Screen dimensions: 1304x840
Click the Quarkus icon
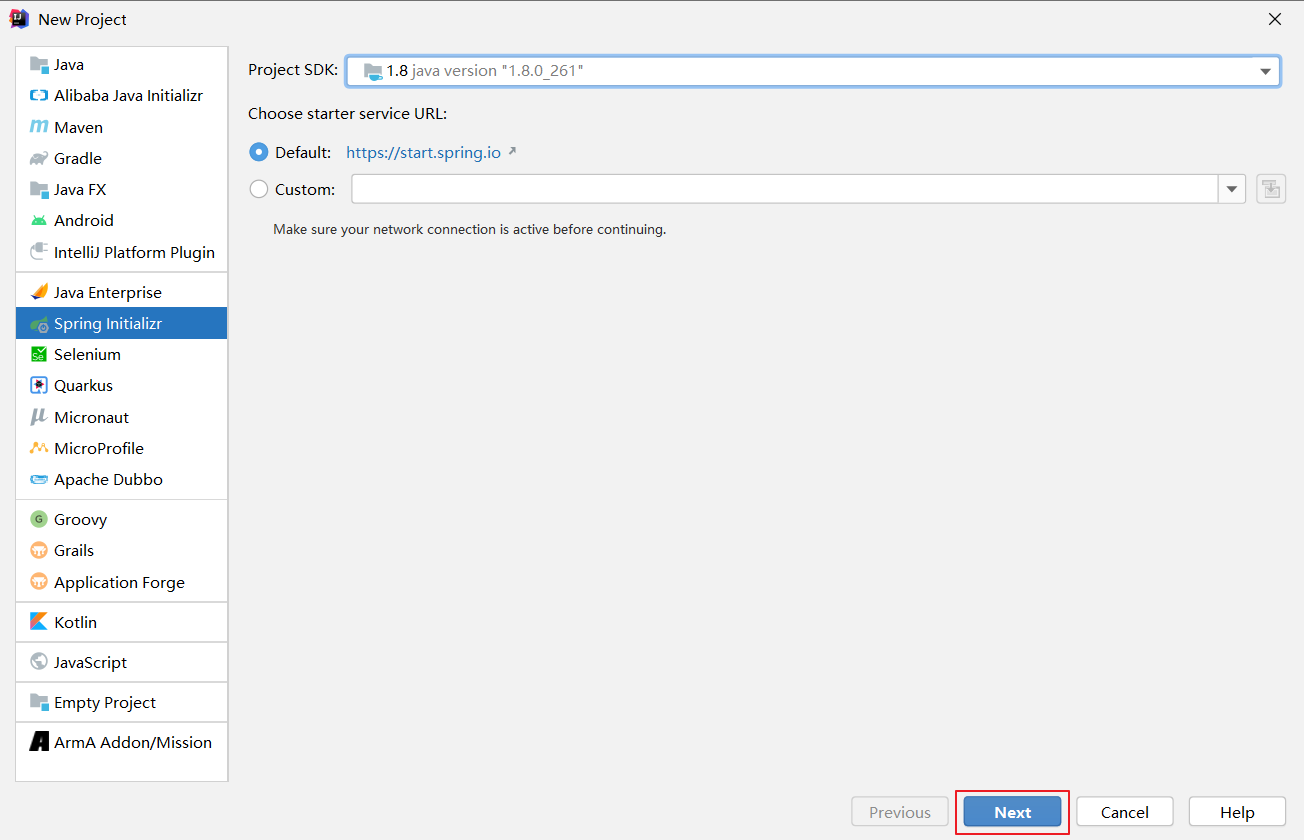pos(39,385)
